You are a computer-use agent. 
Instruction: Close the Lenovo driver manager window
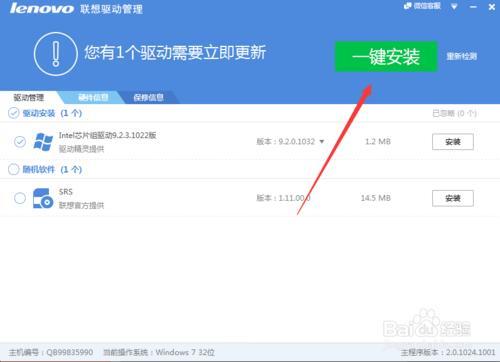click(492, 7)
